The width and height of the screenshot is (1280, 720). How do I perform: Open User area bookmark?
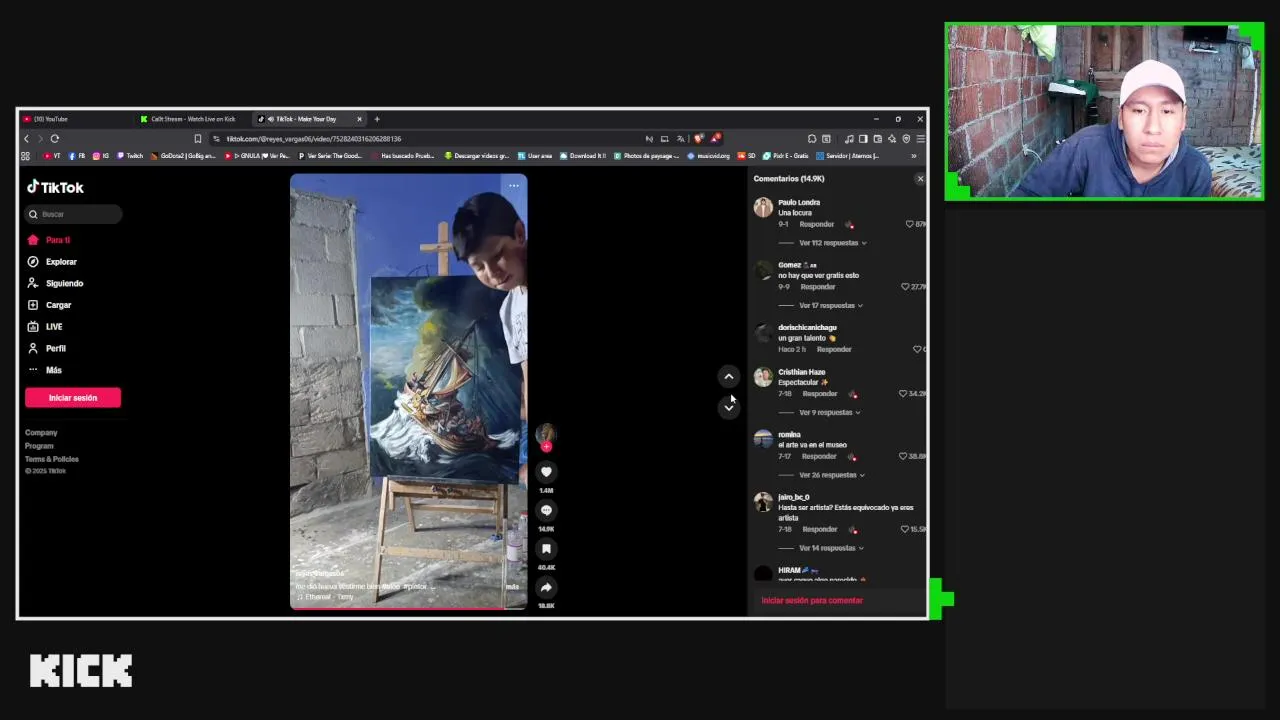pos(535,156)
